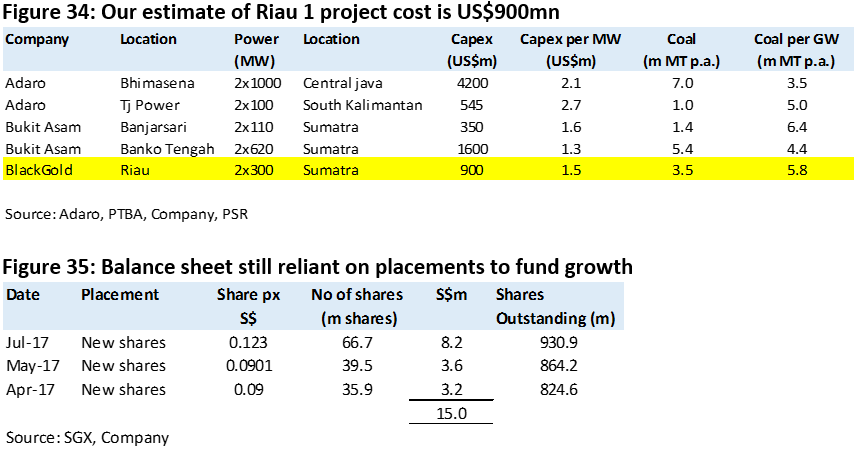The image size is (855, 449).
Task: Select the No of shares column header
Action: coord(357,306)
